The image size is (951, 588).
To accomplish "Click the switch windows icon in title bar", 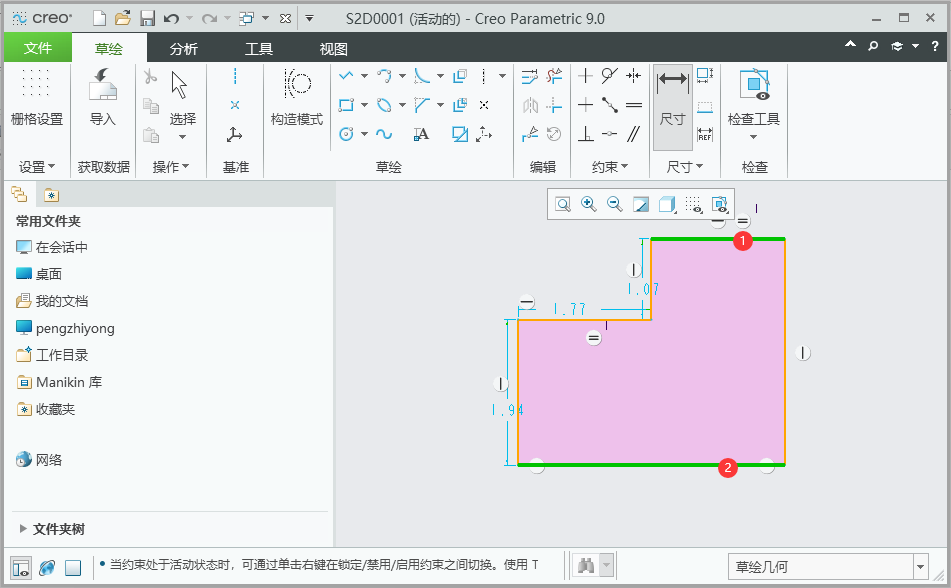I will point(246,19).
